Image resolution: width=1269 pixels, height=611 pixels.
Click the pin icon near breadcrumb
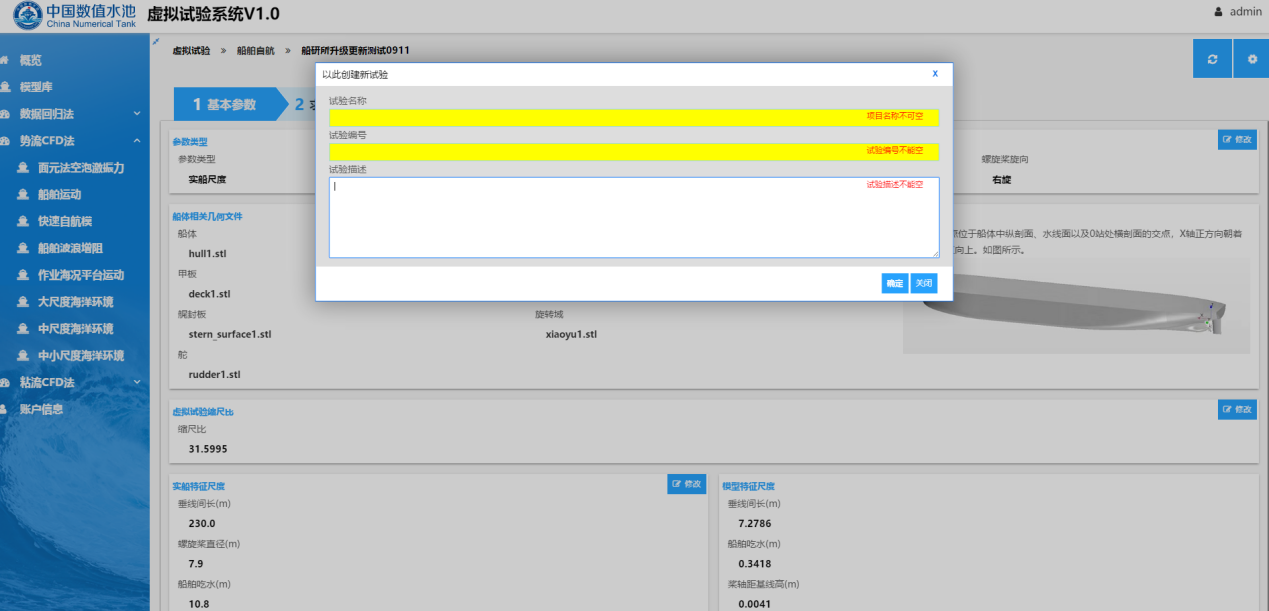coord(156,41)
